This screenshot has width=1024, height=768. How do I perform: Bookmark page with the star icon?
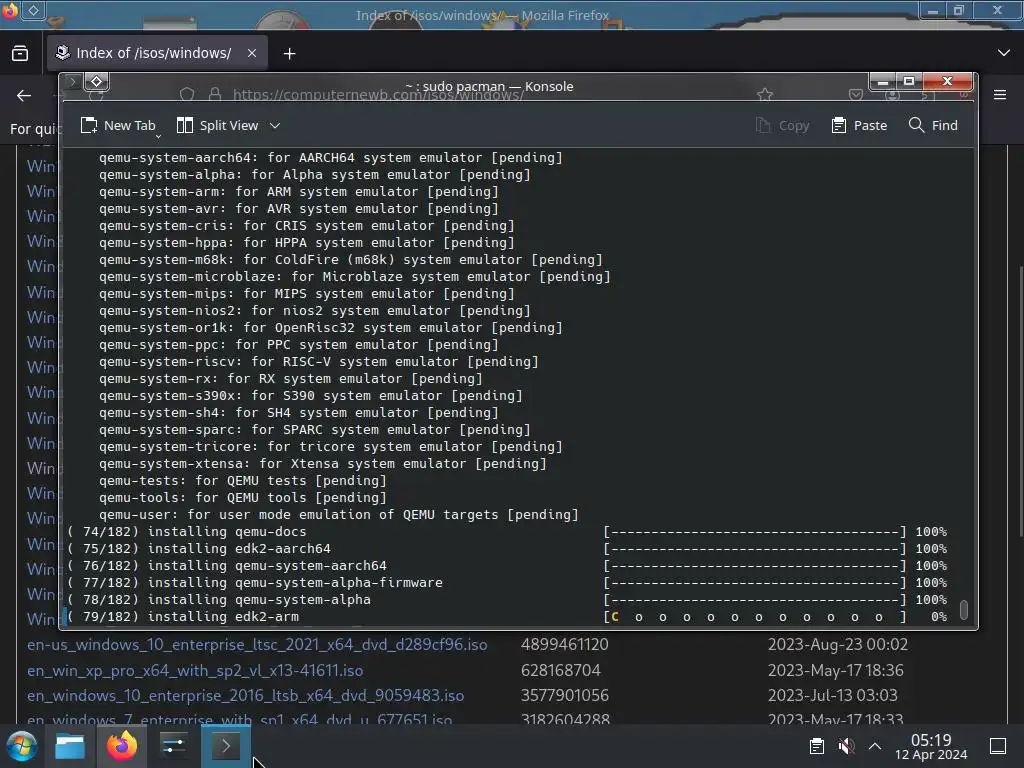(765, 95)
